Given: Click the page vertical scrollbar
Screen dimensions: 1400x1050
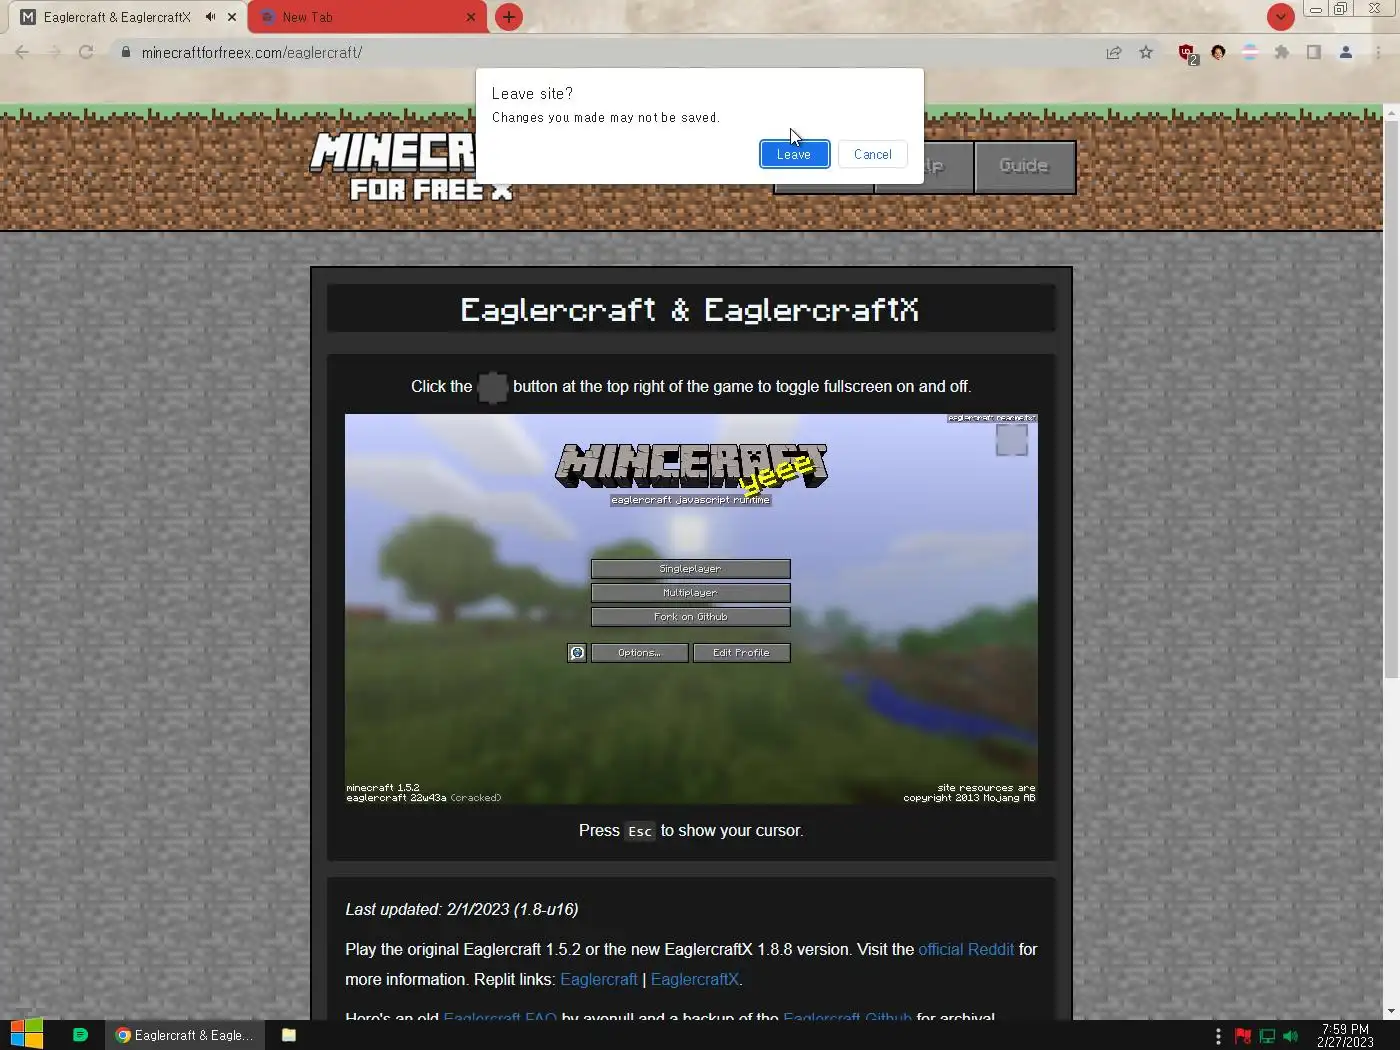Looking at the screenshot, I should (x=1391, y=400).
